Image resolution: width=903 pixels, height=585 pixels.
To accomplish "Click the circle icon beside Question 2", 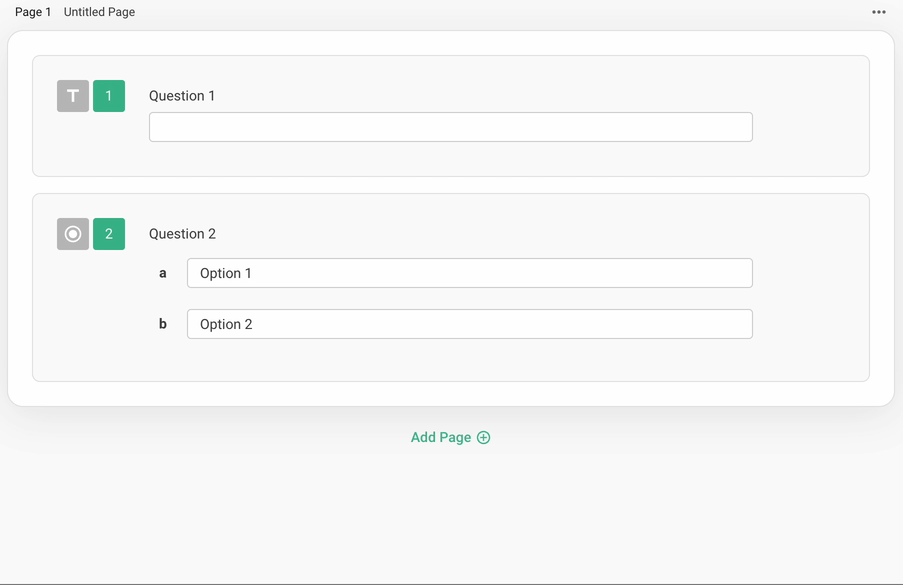I will click(x=72, y=233).
